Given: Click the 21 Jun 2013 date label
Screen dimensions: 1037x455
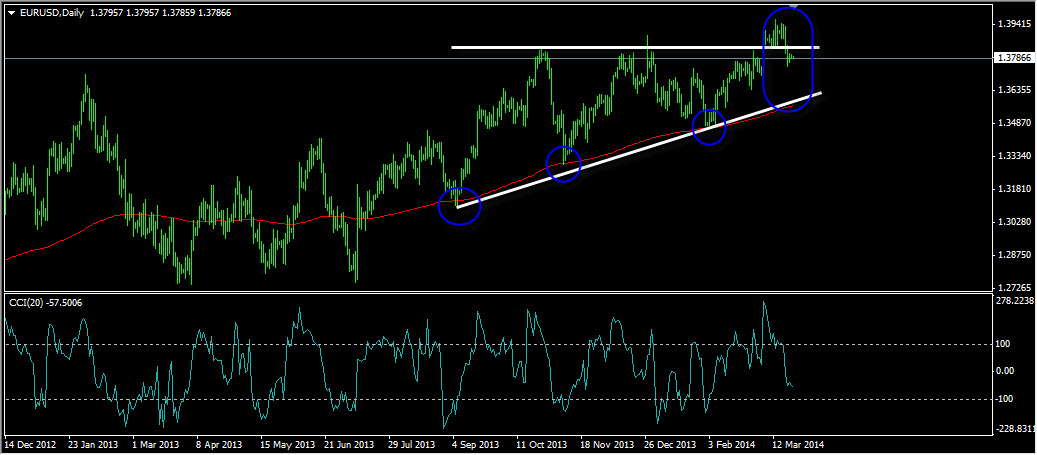Looking at the screenshot, I should click(x=349, y=444).
